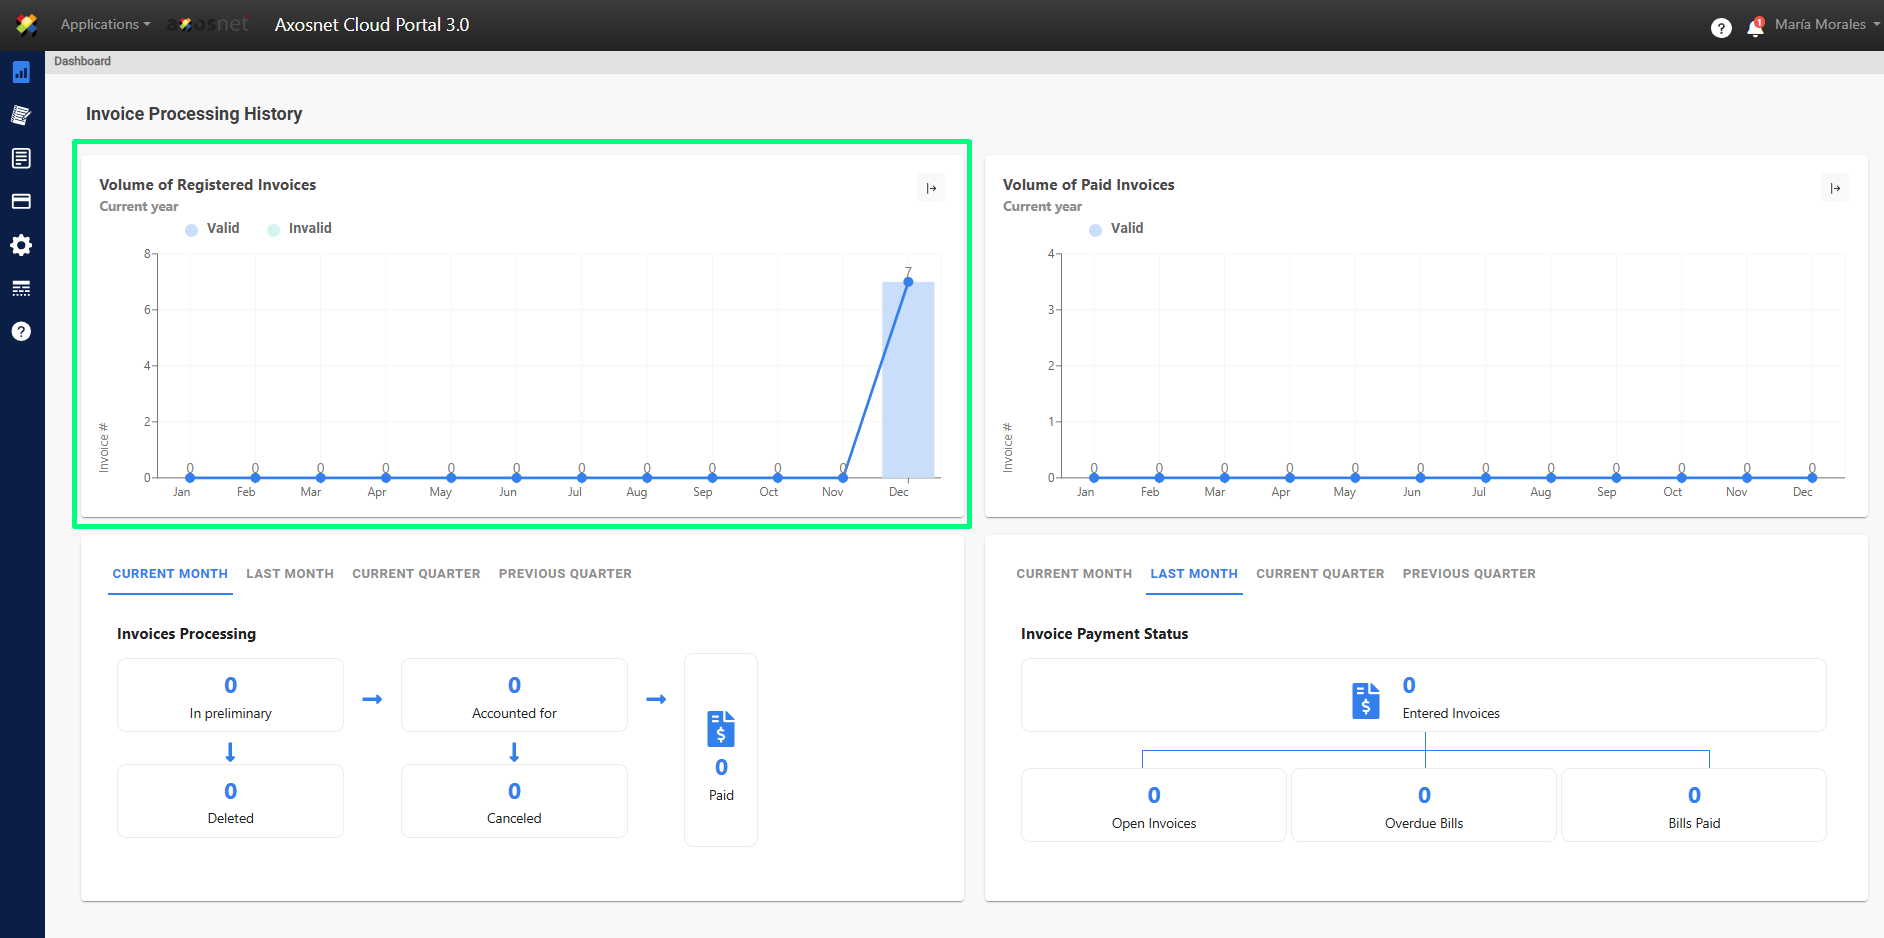Open the lined document sidebar icon
The width and height of the screenshot is (1884, 938).
pyautogui.click(x=21, y=158)
